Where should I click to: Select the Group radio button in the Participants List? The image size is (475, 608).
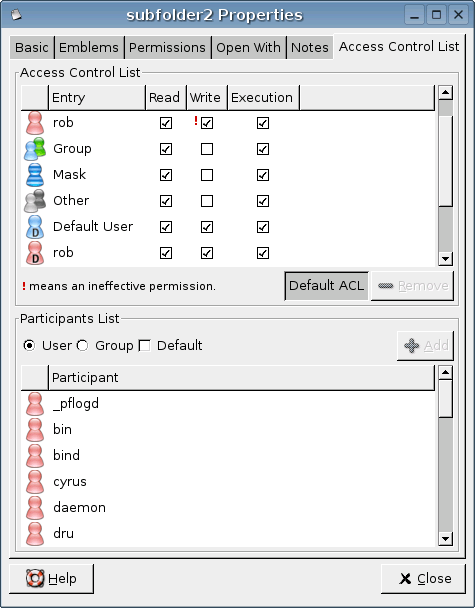point(82,345)
